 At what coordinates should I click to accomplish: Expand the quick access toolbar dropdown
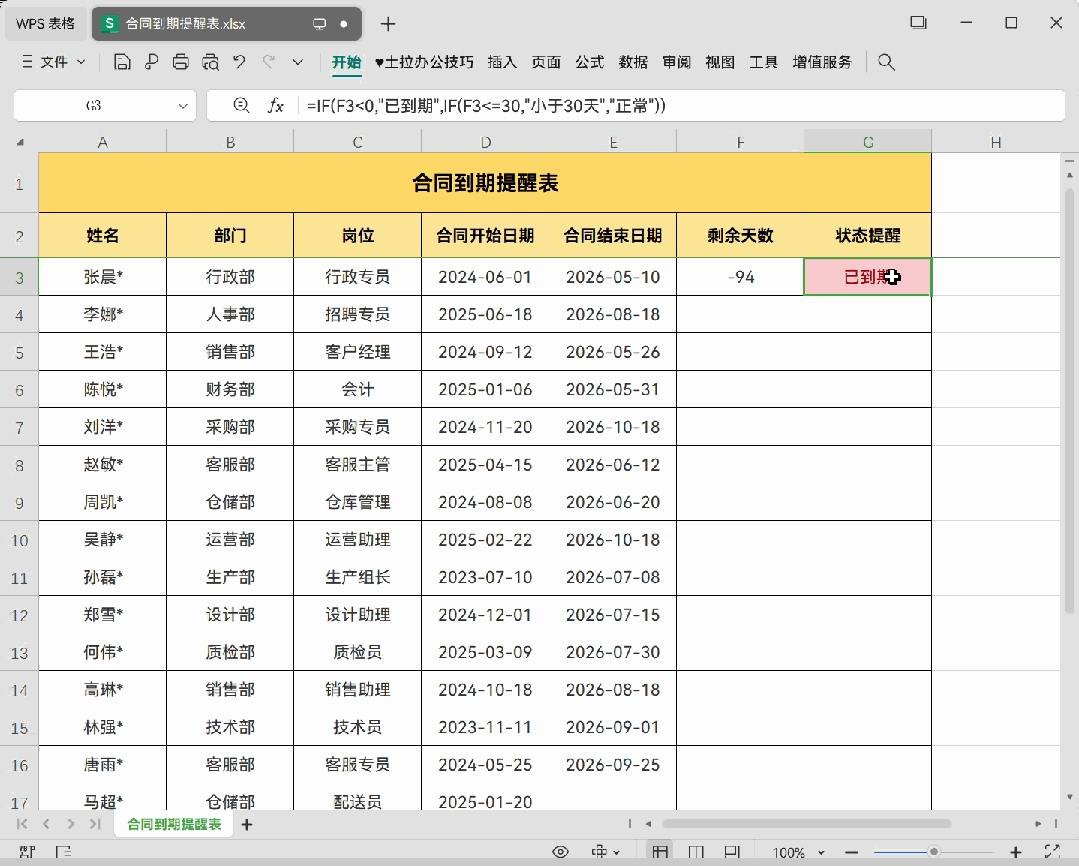click(298, 62)
